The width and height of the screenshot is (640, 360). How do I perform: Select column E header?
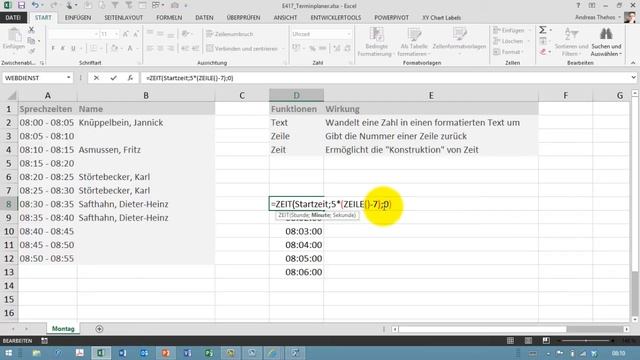431,96
